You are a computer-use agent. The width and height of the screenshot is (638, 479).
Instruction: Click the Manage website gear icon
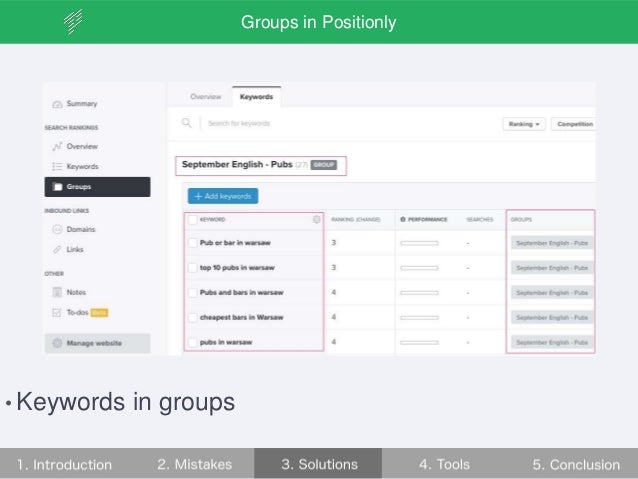click(57, 343)
